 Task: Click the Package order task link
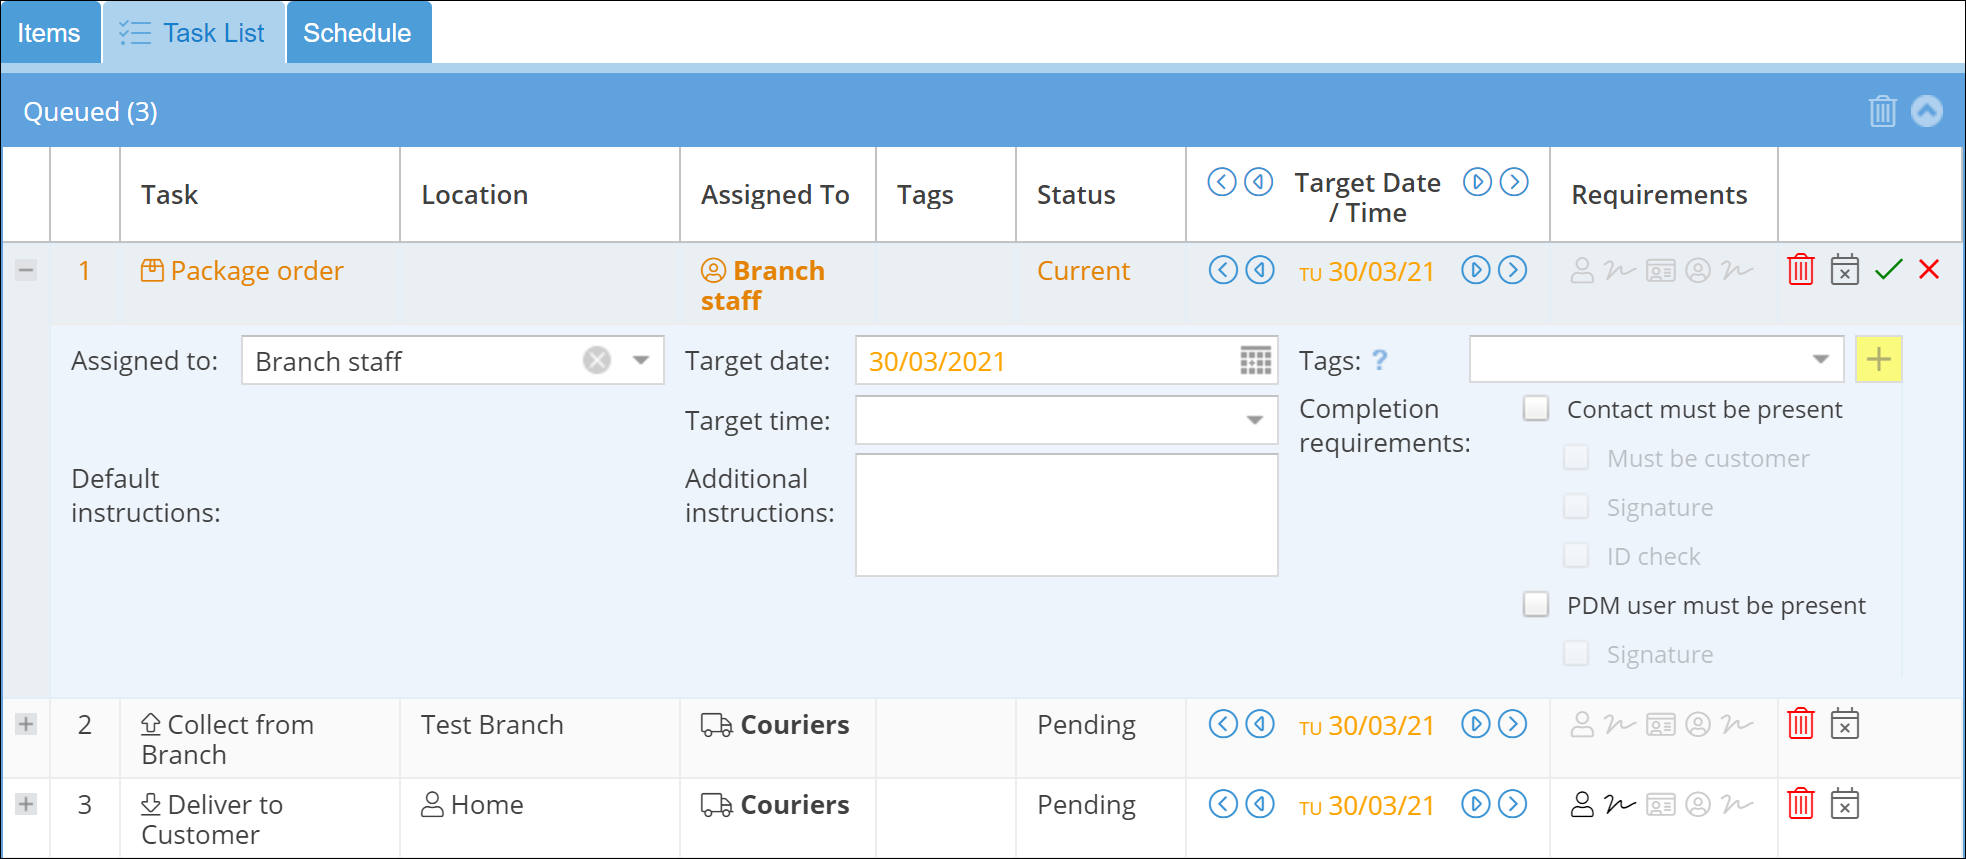point(256,271)
